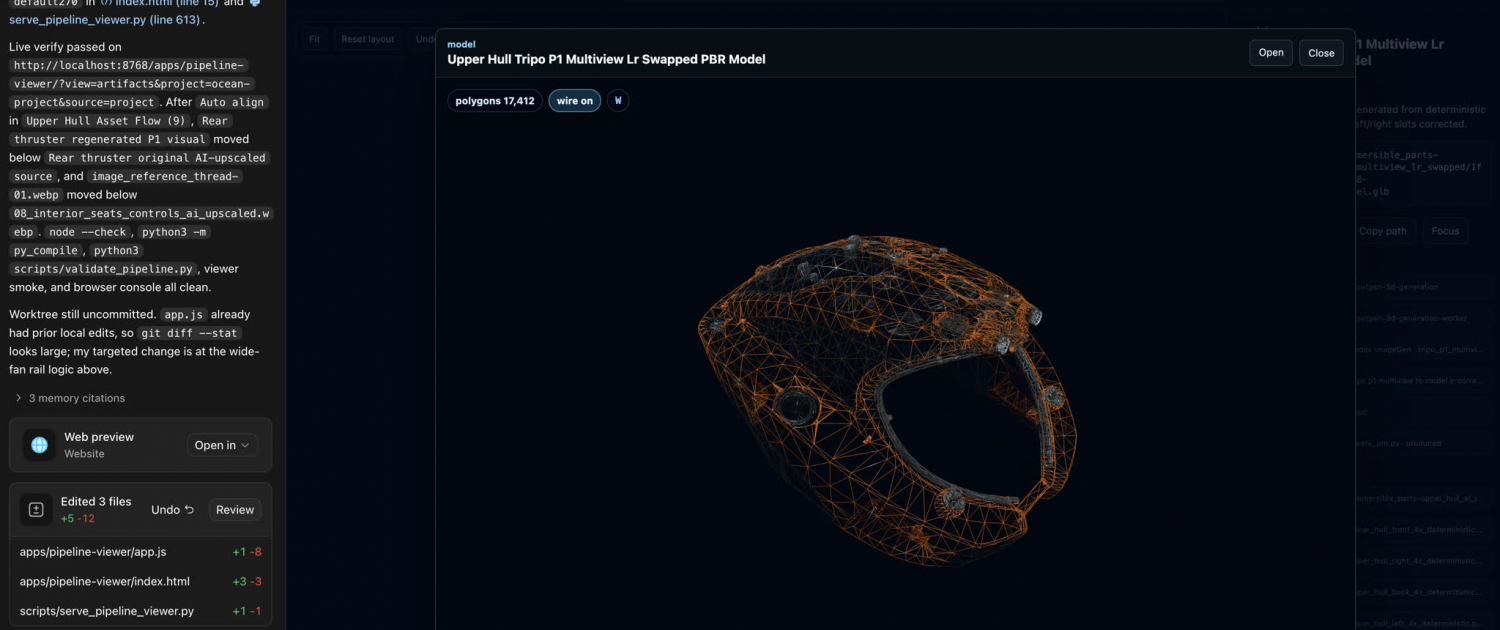The height and width of the screenshot is (630, 1500).
Task: Click the Review button for edited files
Action: (235, 510)
